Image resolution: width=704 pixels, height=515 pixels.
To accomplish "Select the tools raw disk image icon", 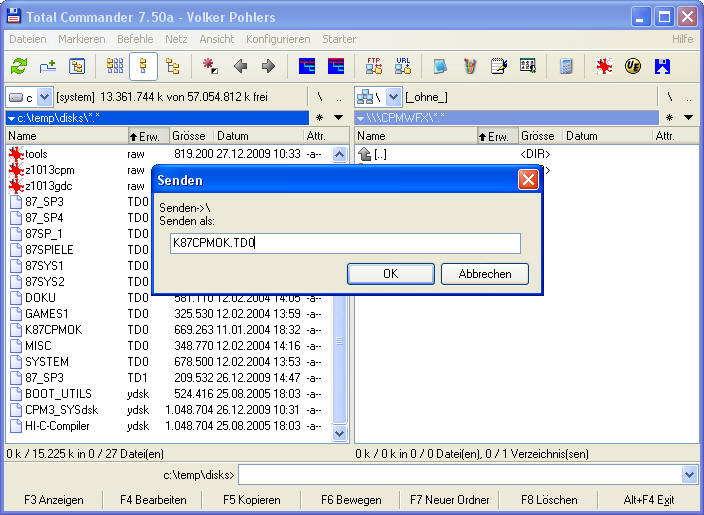I will click(x=16, y=154).
